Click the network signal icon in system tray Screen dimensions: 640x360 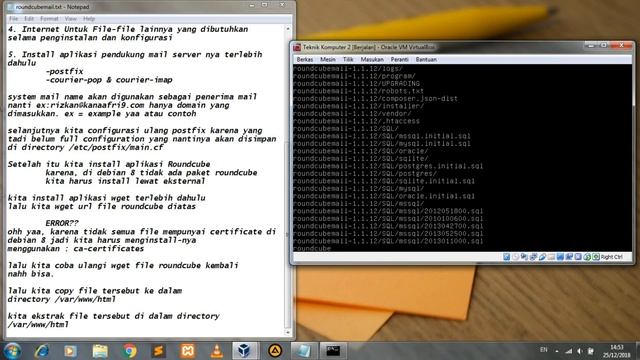569,351
